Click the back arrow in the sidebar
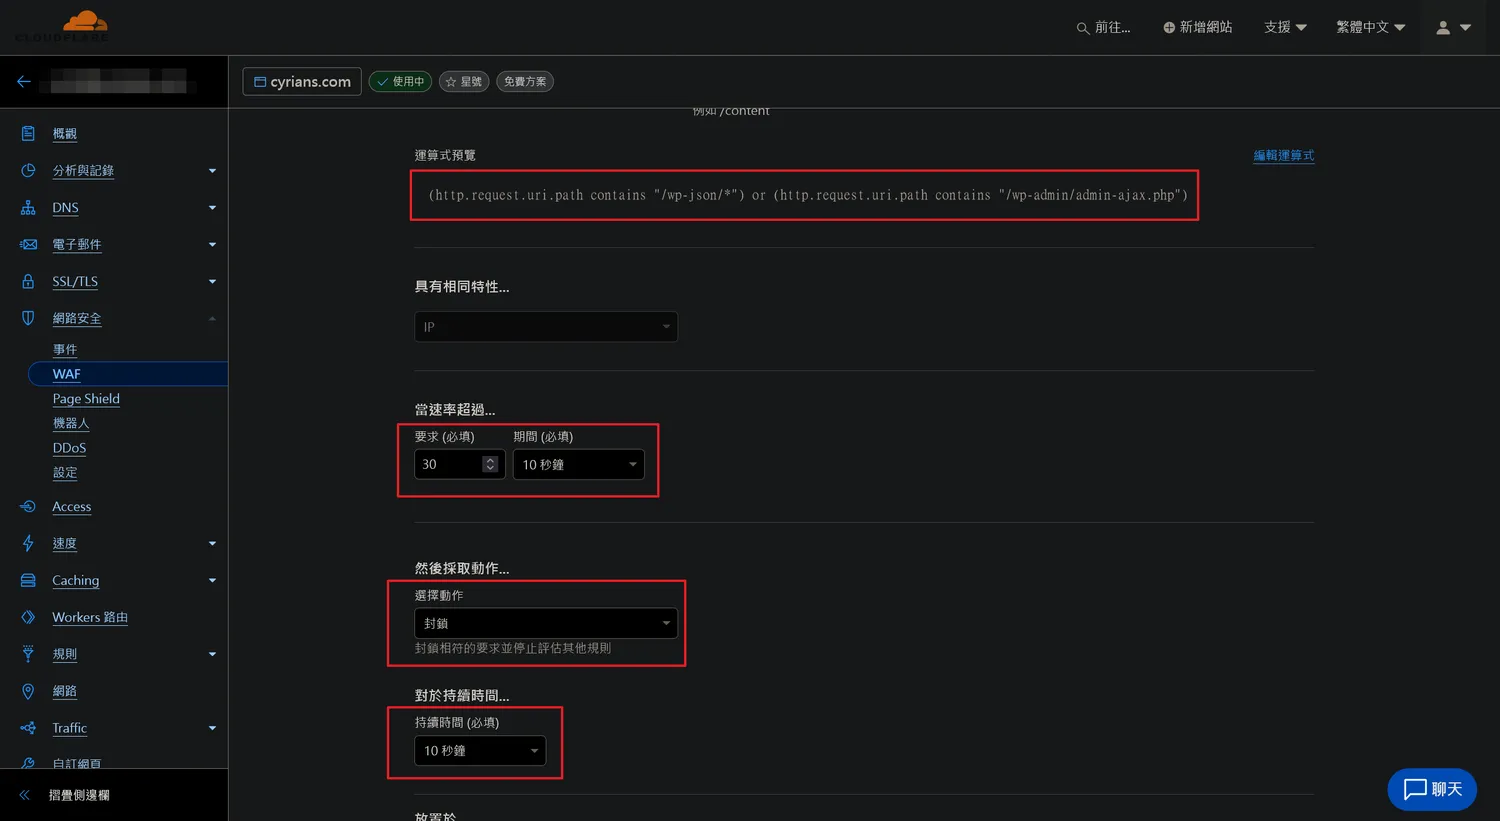This screenshot has width=1500, height=821. click(24, 82)
